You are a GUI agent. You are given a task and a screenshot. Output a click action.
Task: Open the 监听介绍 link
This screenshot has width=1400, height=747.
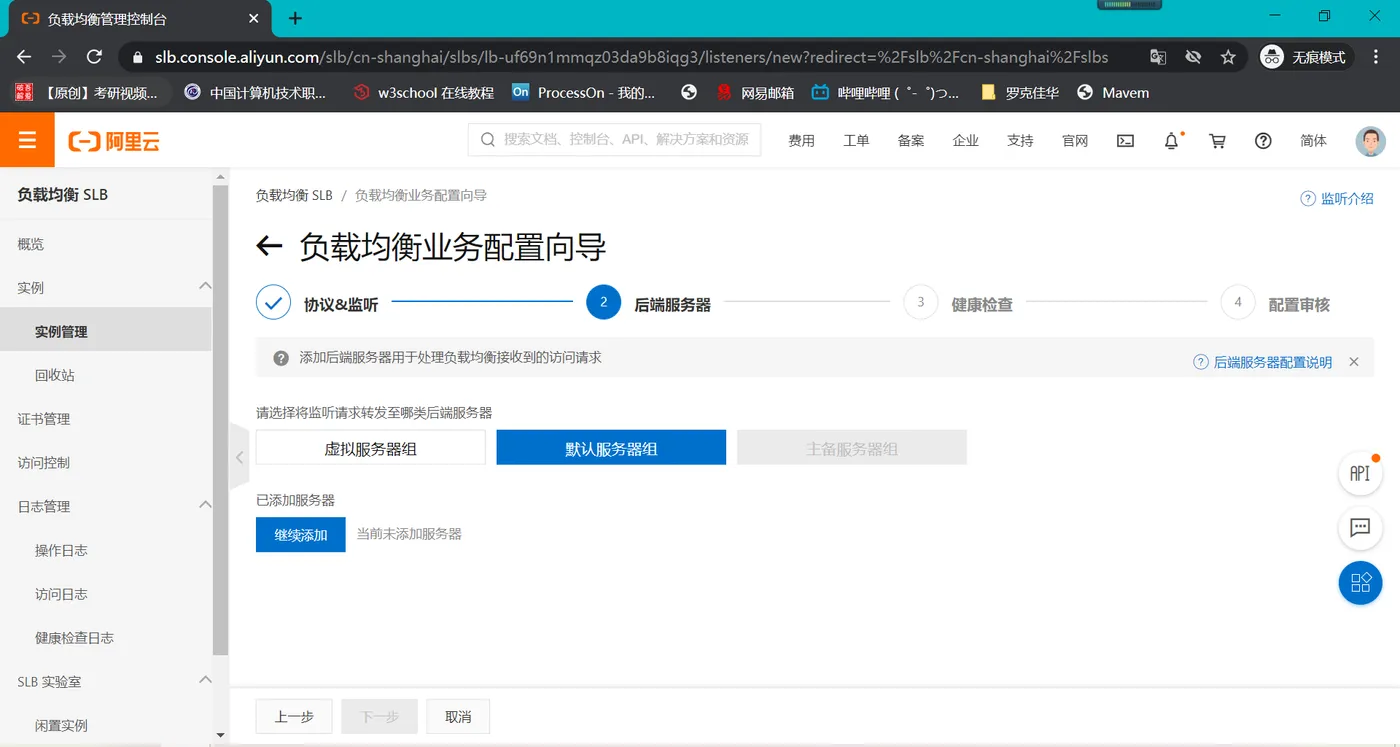[x=1337, y=198]
